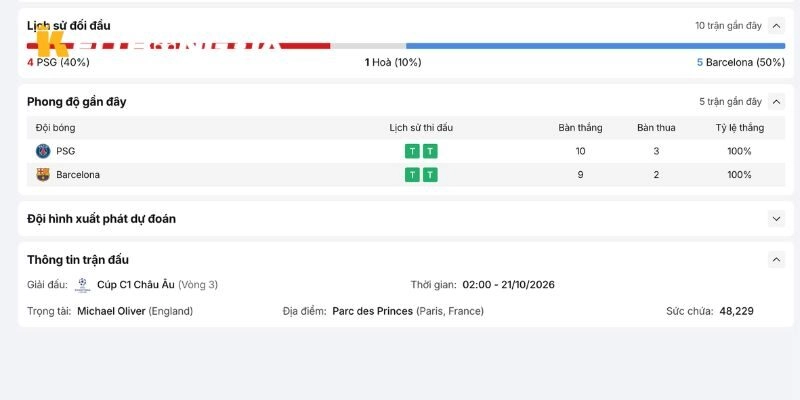Click the yellow K watermark logo
The width and height of the screenshot is (800, 400).
(53, 42)
